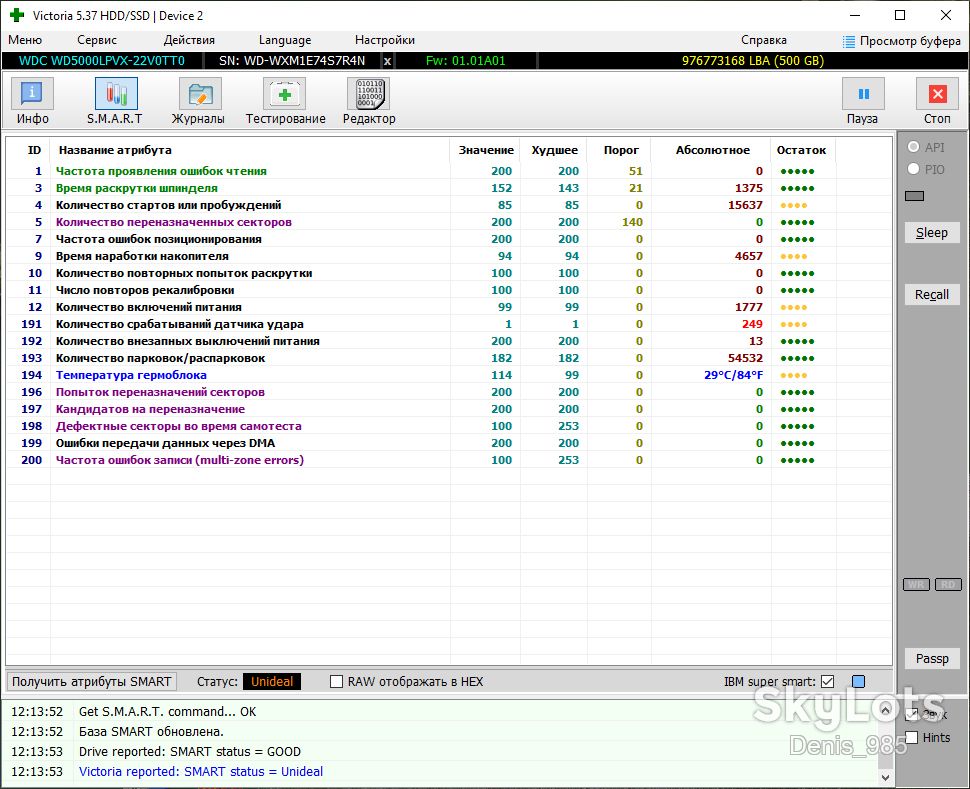Screen dimensions: 970x789
Task: Open the Language menu
Action: tap(285, 40)
